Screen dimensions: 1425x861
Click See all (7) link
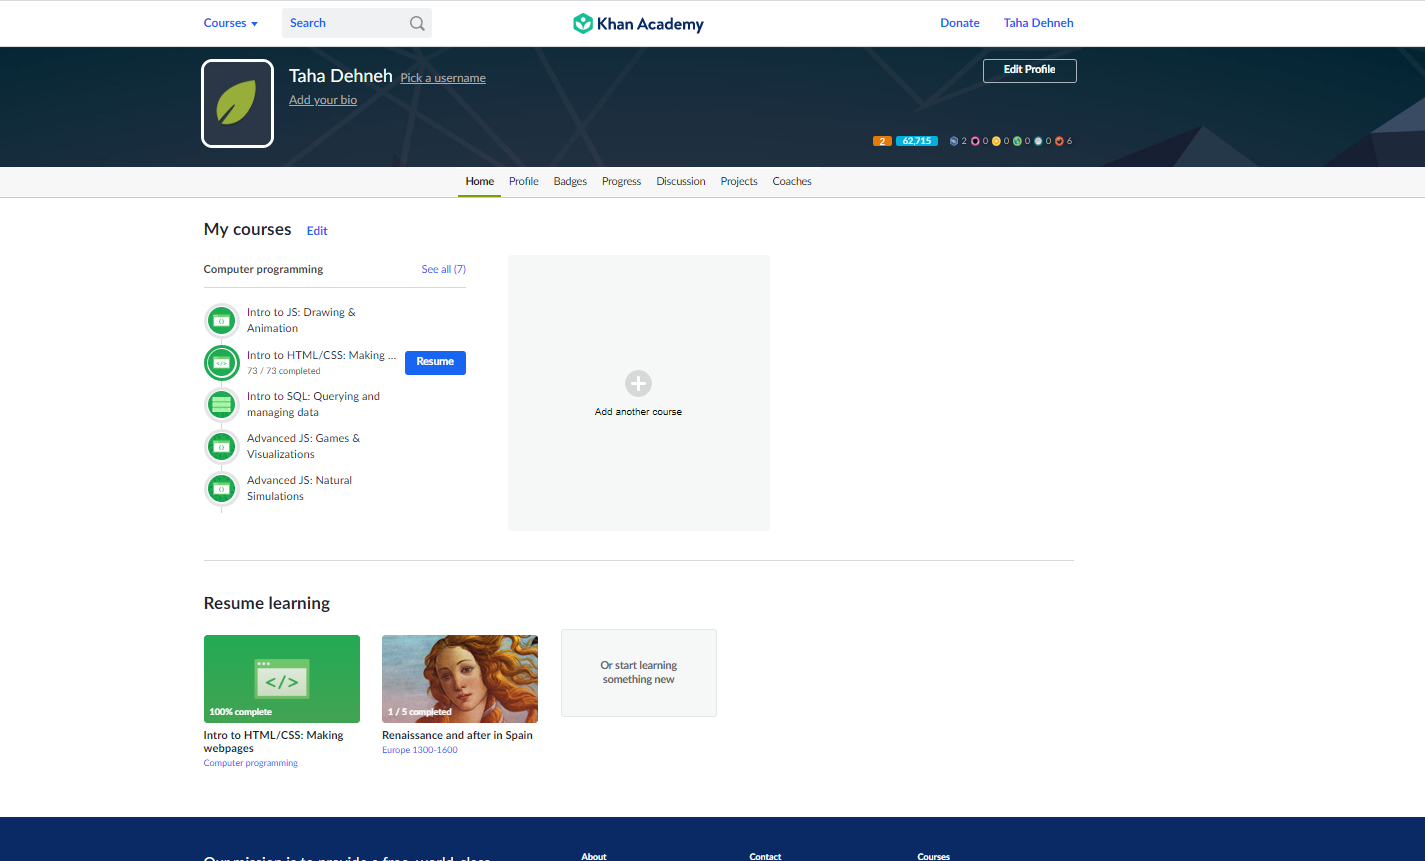444,269
